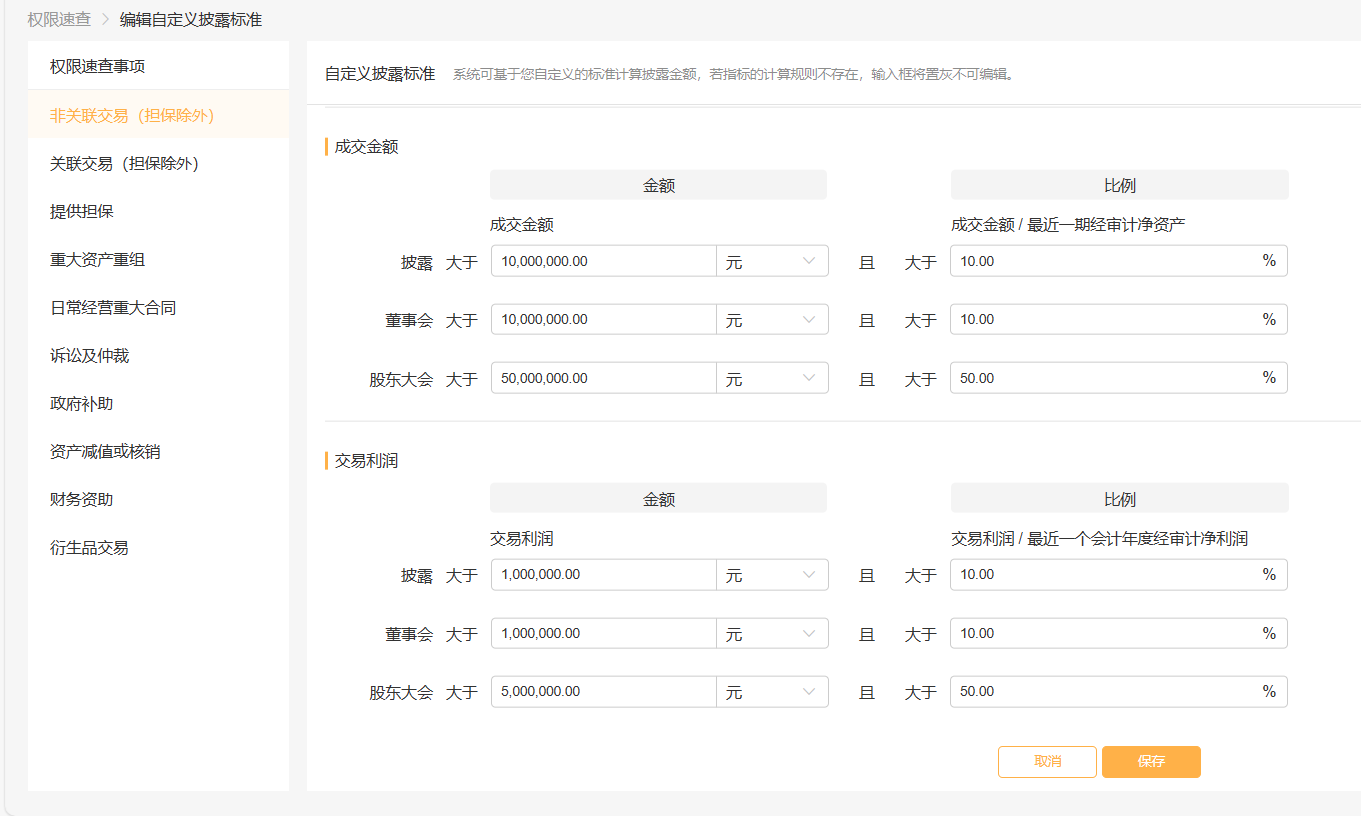The width and height of the screenshot is (1361, 816).
Task: Expand unit selector for 交易利润 股东大会 row
Action: coord(772,692)
